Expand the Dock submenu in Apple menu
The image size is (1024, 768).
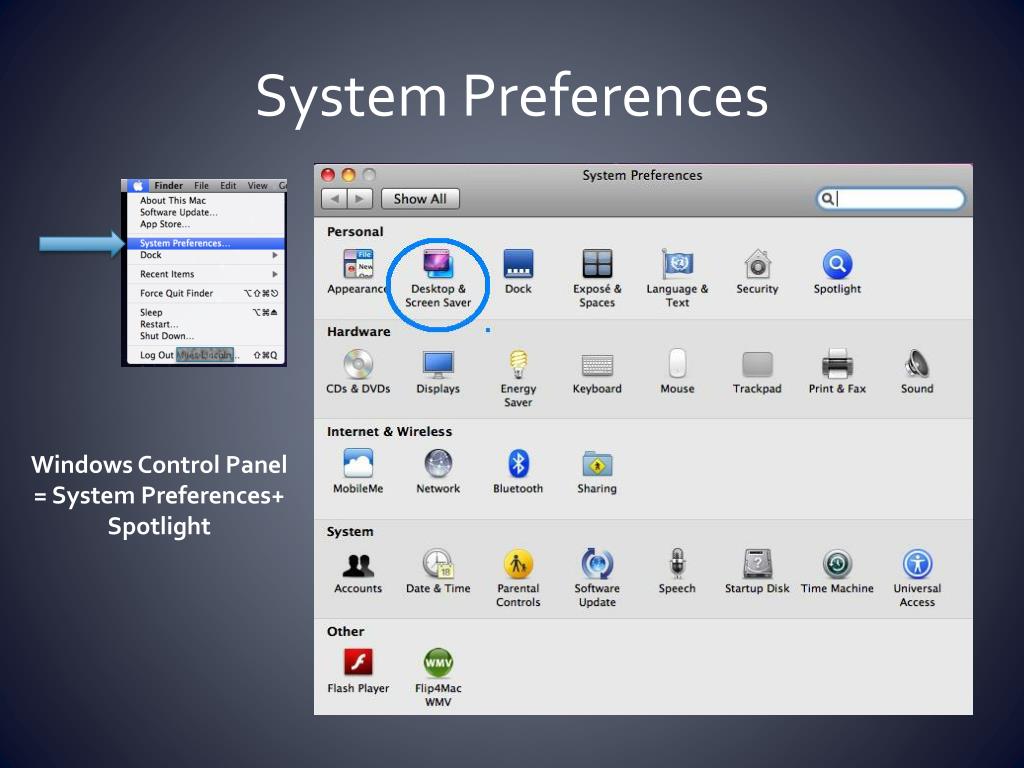point(204,255)
